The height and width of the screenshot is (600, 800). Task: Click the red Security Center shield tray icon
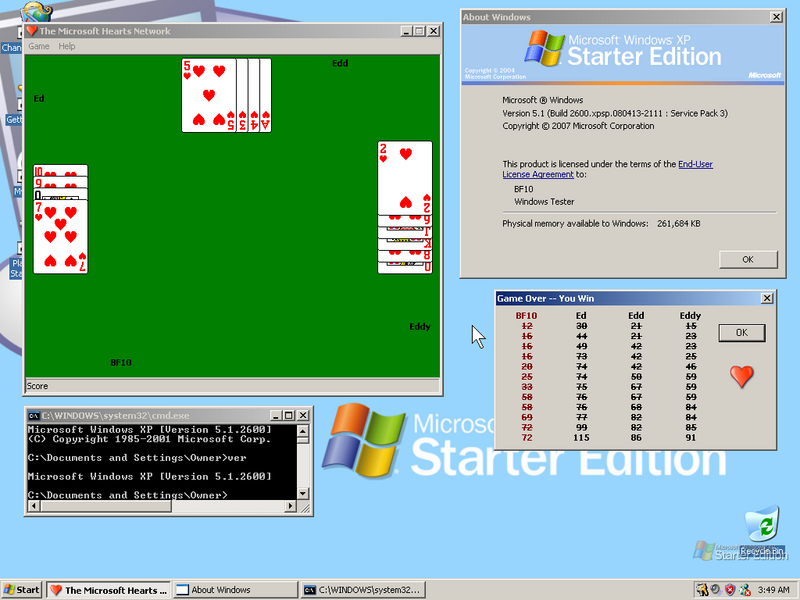pyautogui.click(x=730, y=590)
